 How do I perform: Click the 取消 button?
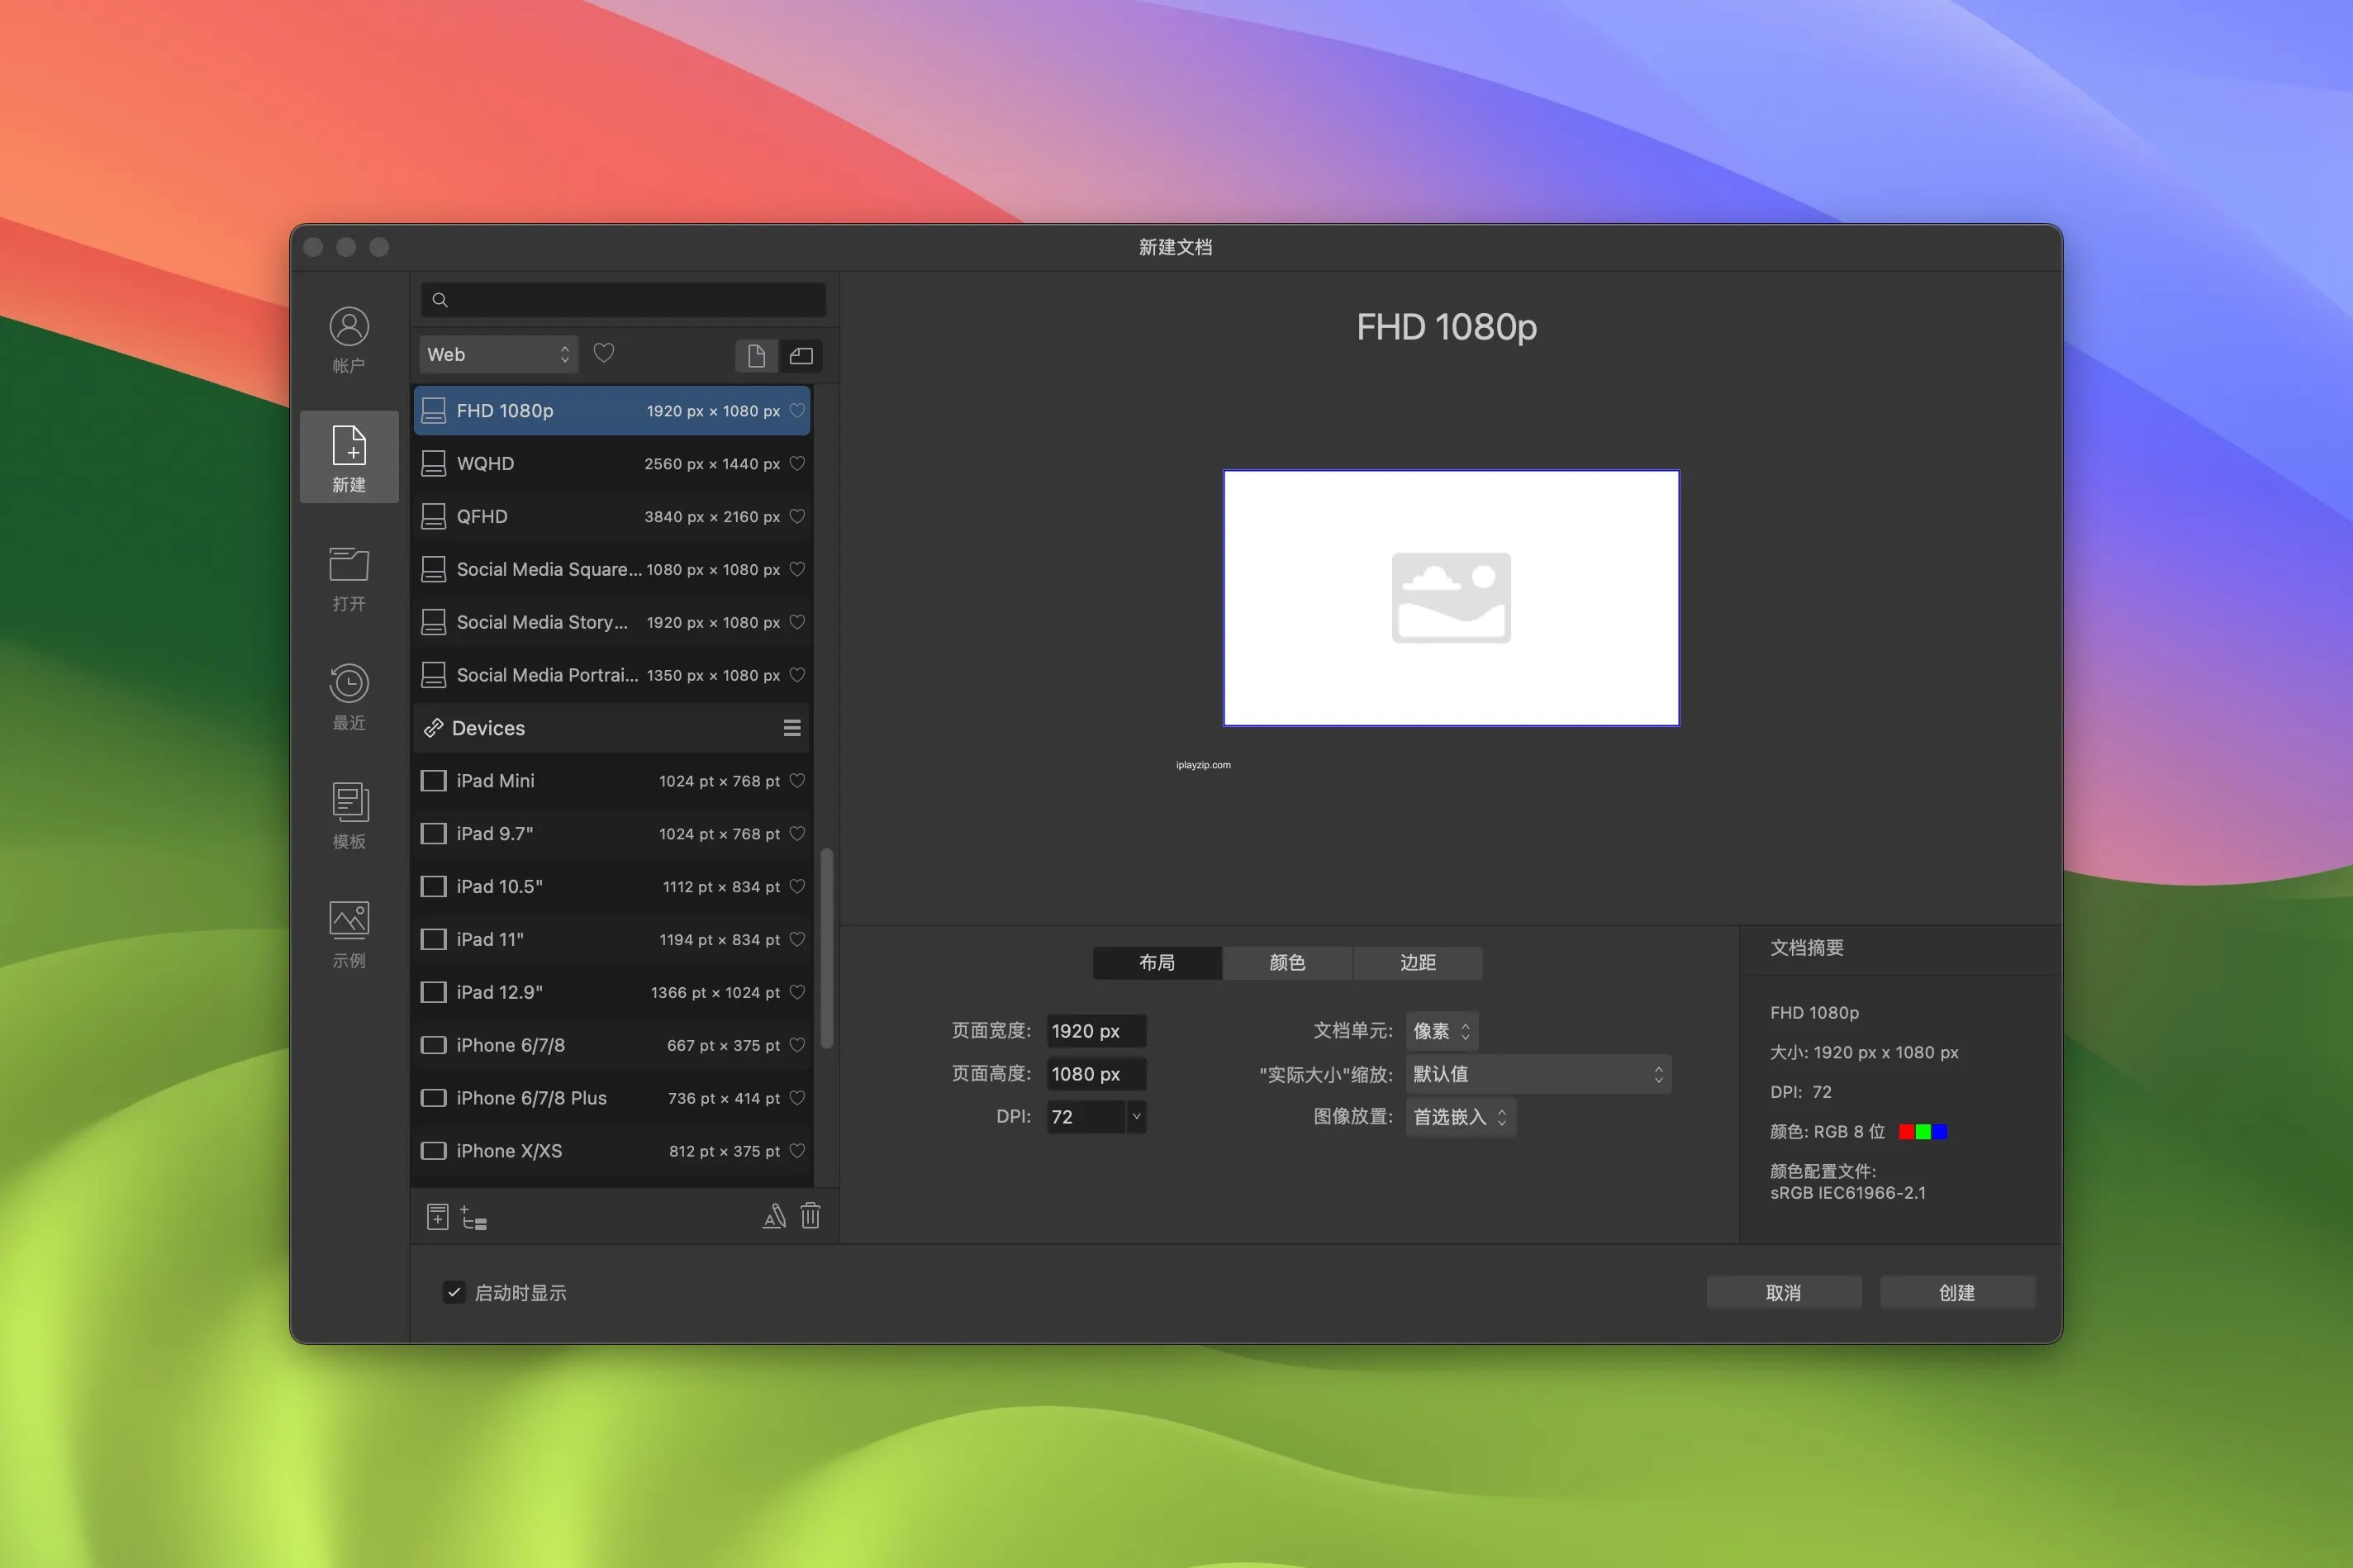coord(1783,1292)
